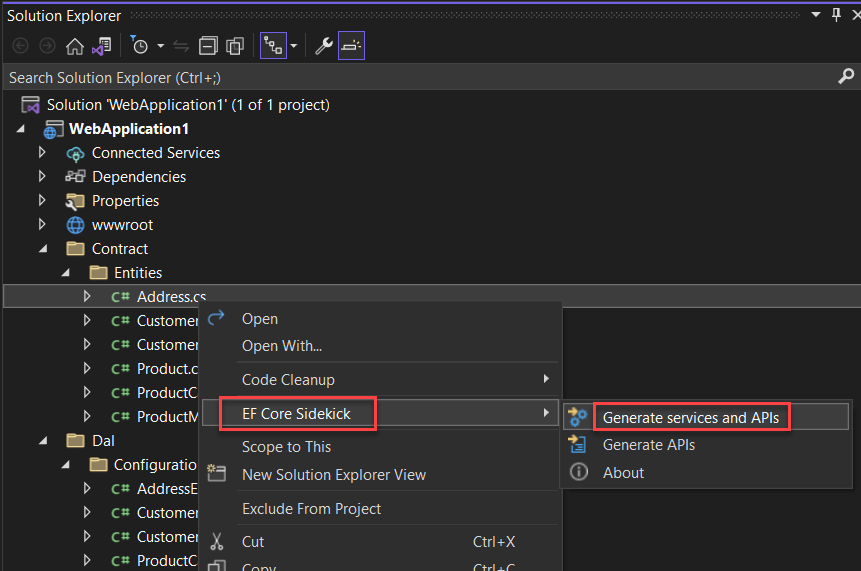Open the Pending Changes Filter clock icon
This screenshot has height=571, width=861.
(x=139, y=46)
